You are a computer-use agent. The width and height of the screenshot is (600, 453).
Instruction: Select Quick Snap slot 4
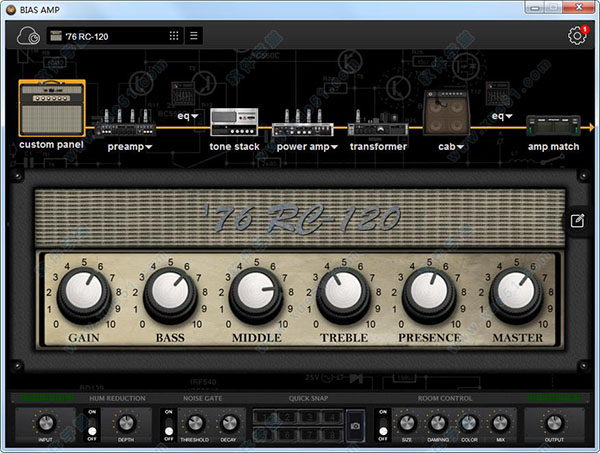click(332, 417)
